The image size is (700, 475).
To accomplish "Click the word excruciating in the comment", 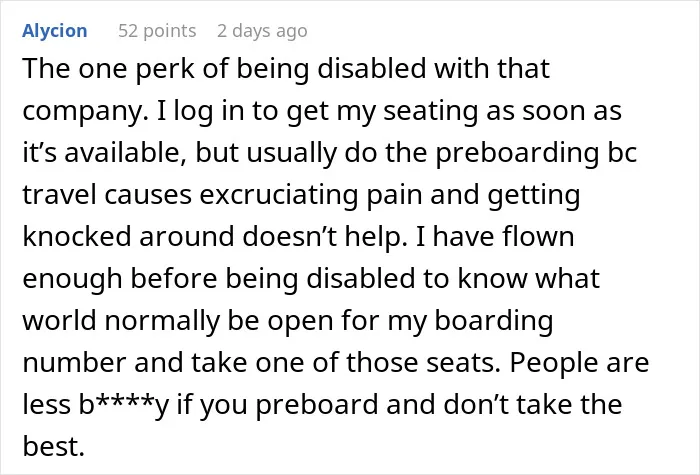I will point(279,195).
